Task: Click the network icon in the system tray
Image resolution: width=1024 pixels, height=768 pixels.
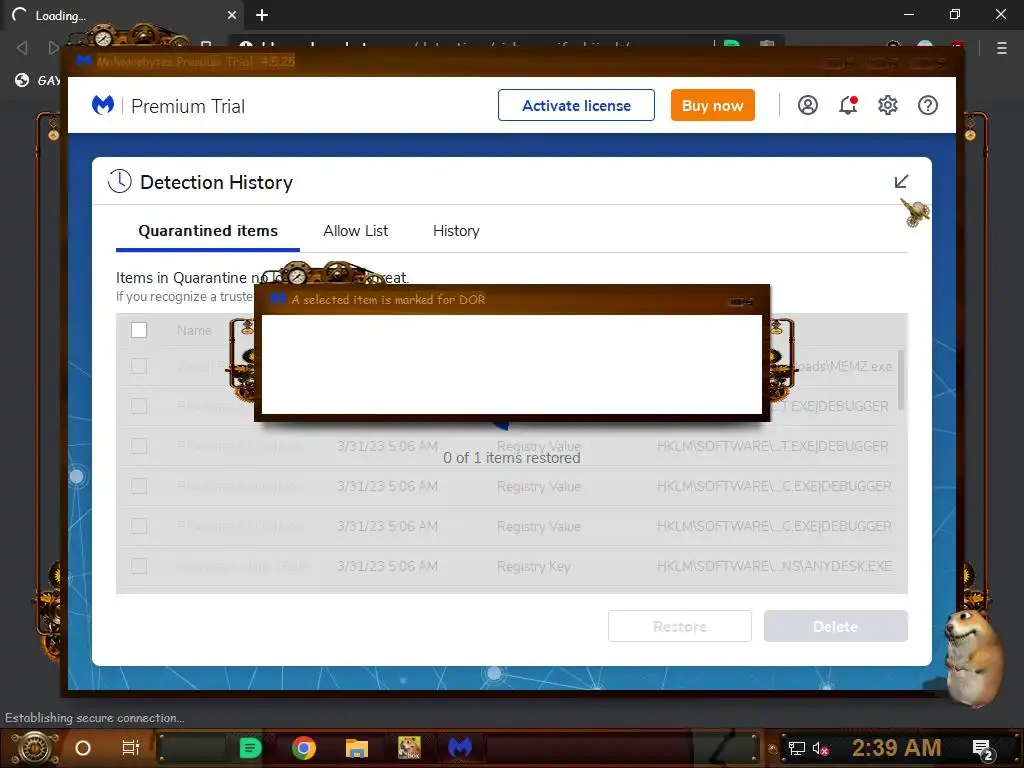Action: coord(797,748)
